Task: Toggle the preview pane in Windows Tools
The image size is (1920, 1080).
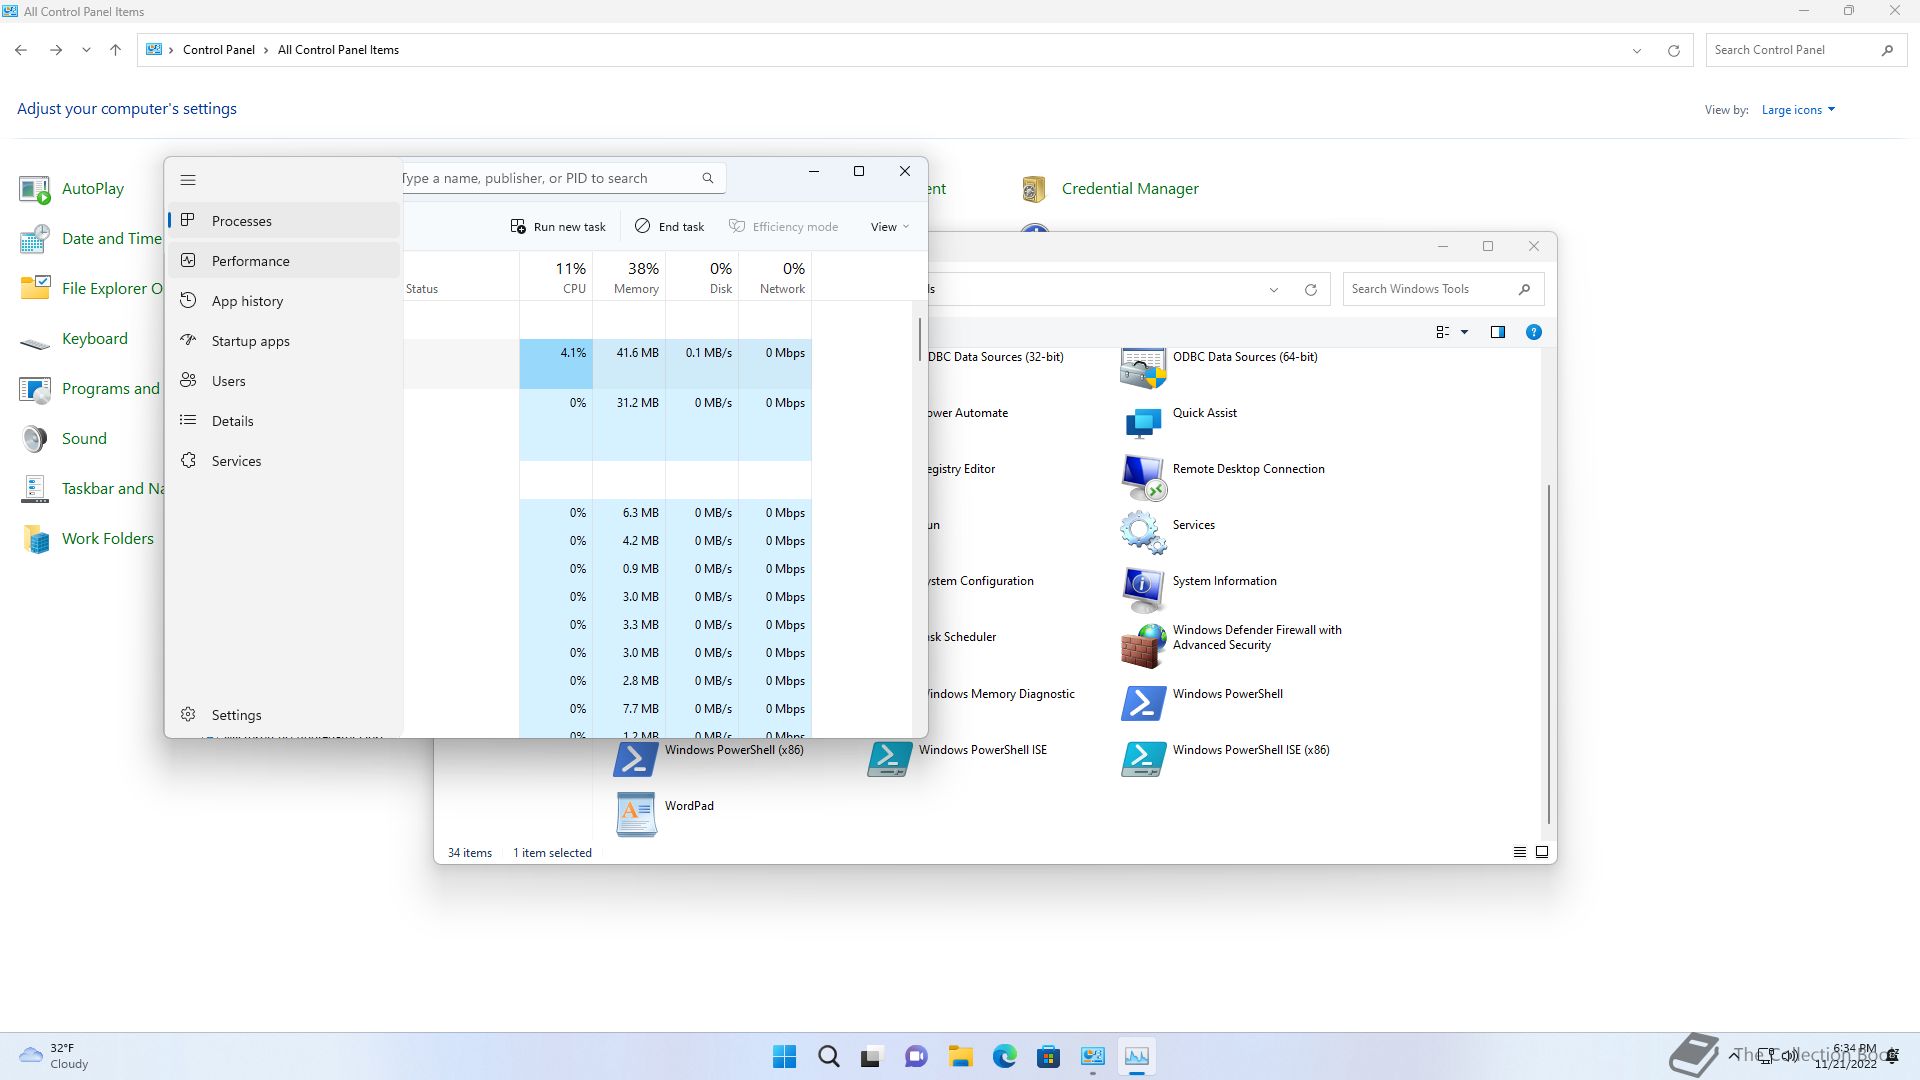Action: 1497,332
